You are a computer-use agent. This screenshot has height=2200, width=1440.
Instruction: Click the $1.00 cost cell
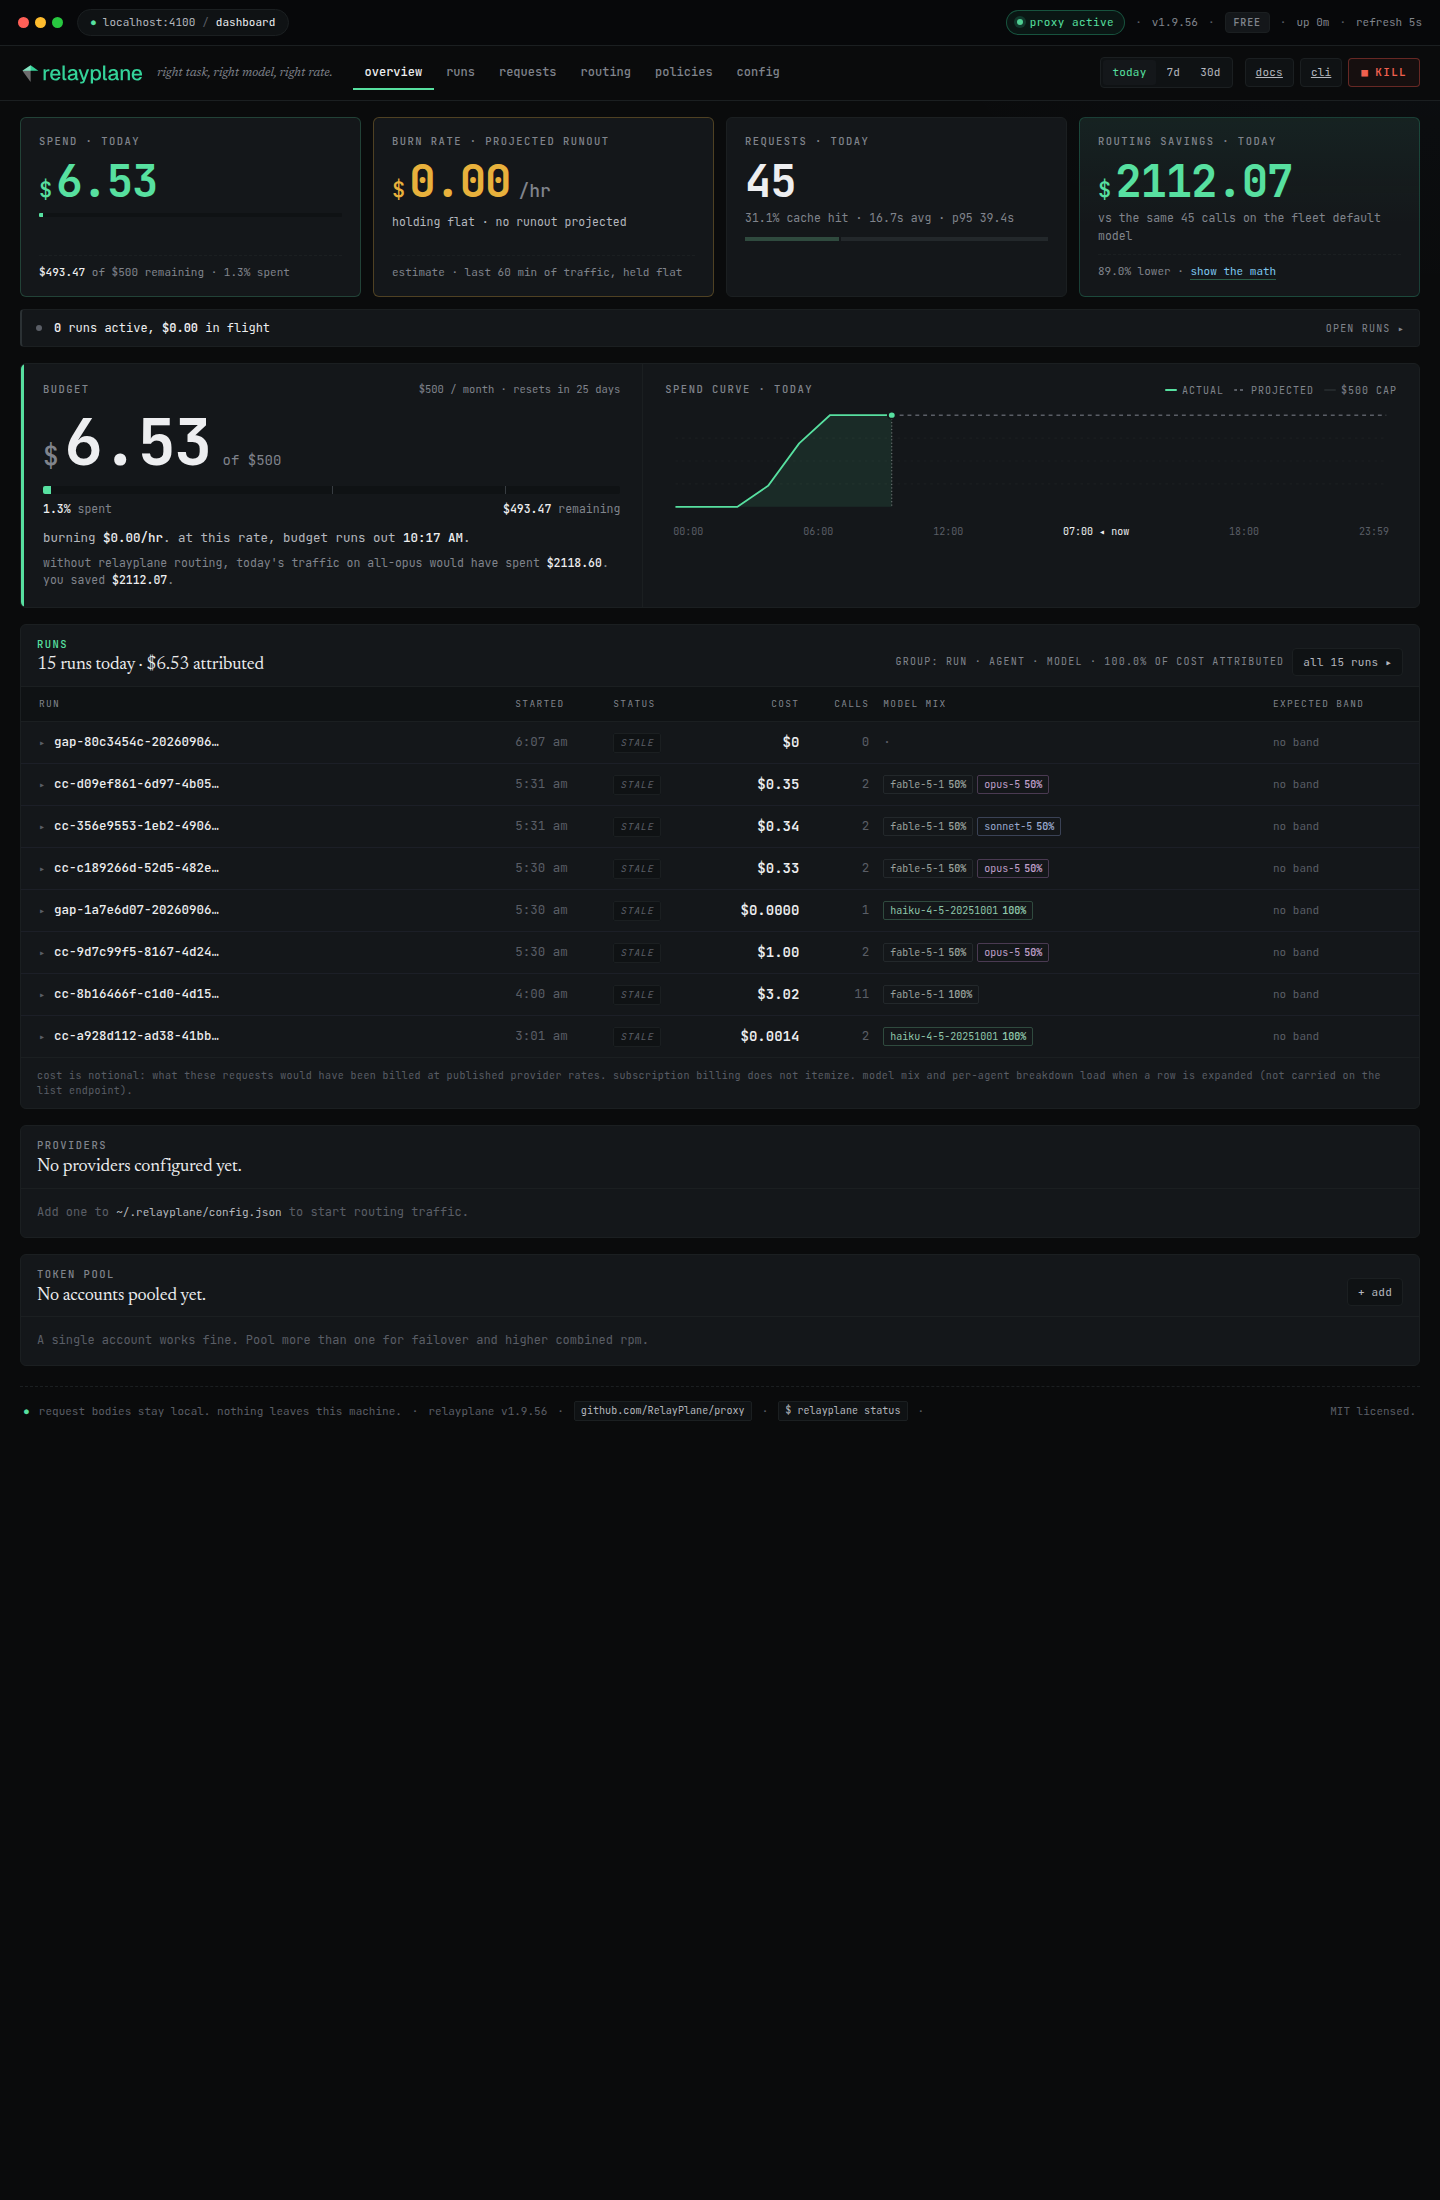coord(778,952)
